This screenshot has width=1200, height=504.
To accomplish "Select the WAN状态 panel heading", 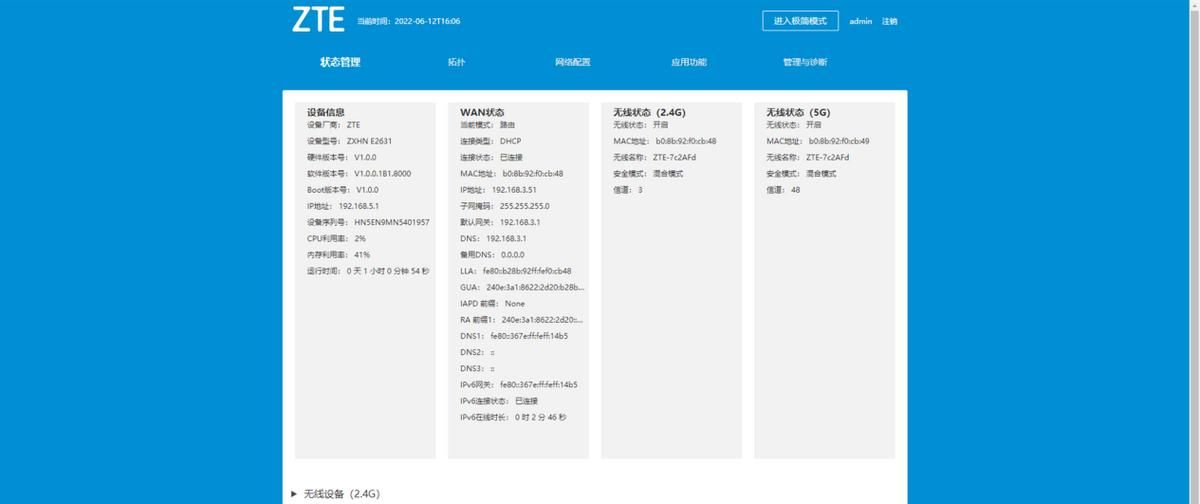I will (482, 112).
